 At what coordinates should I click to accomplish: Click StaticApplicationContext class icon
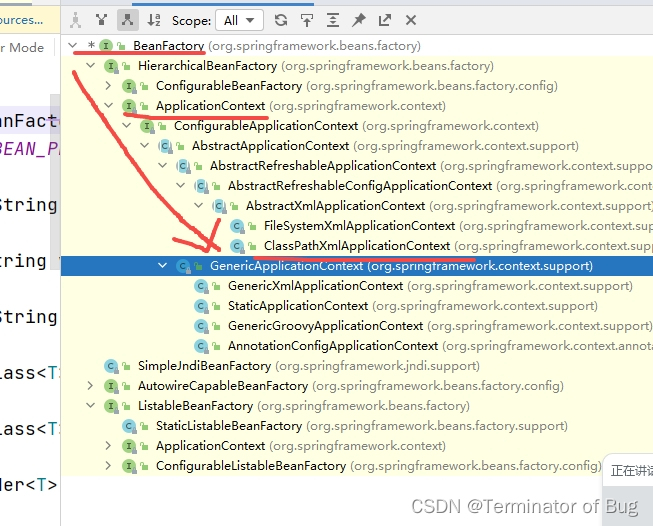pos(201,306)
